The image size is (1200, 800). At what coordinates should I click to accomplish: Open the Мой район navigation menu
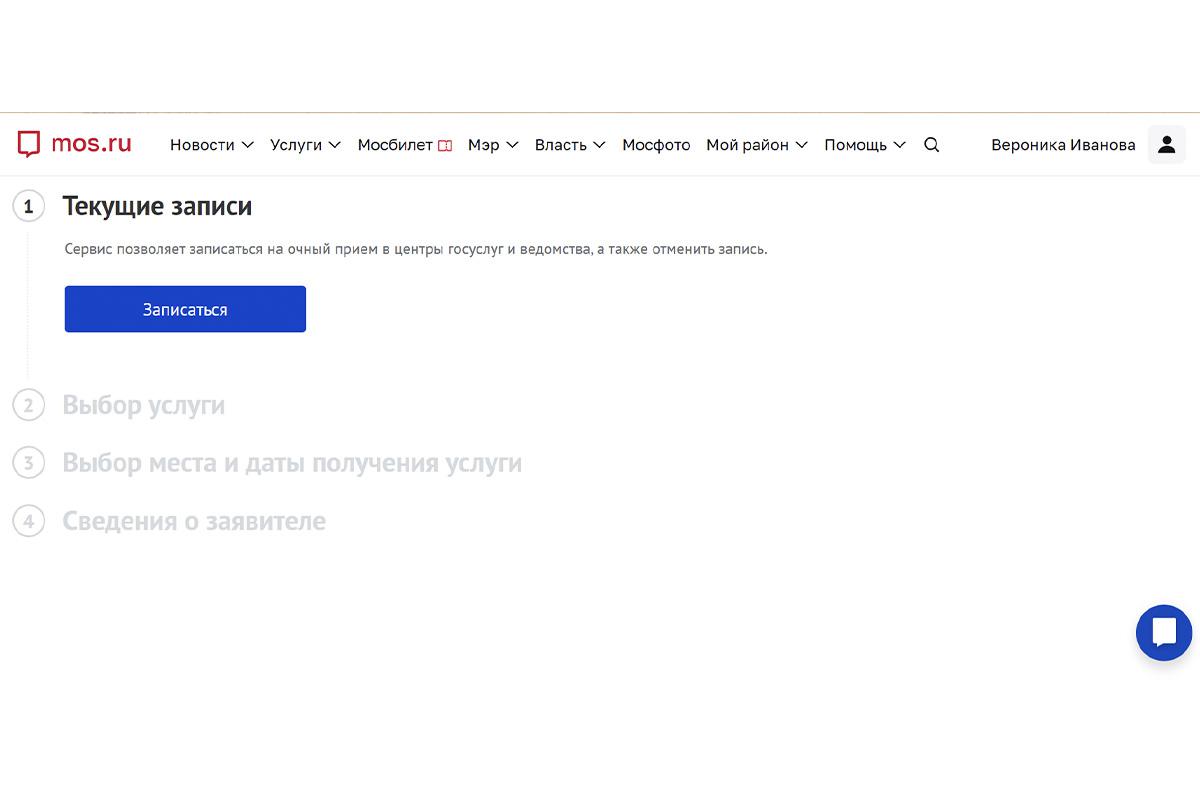coord(756,145)
